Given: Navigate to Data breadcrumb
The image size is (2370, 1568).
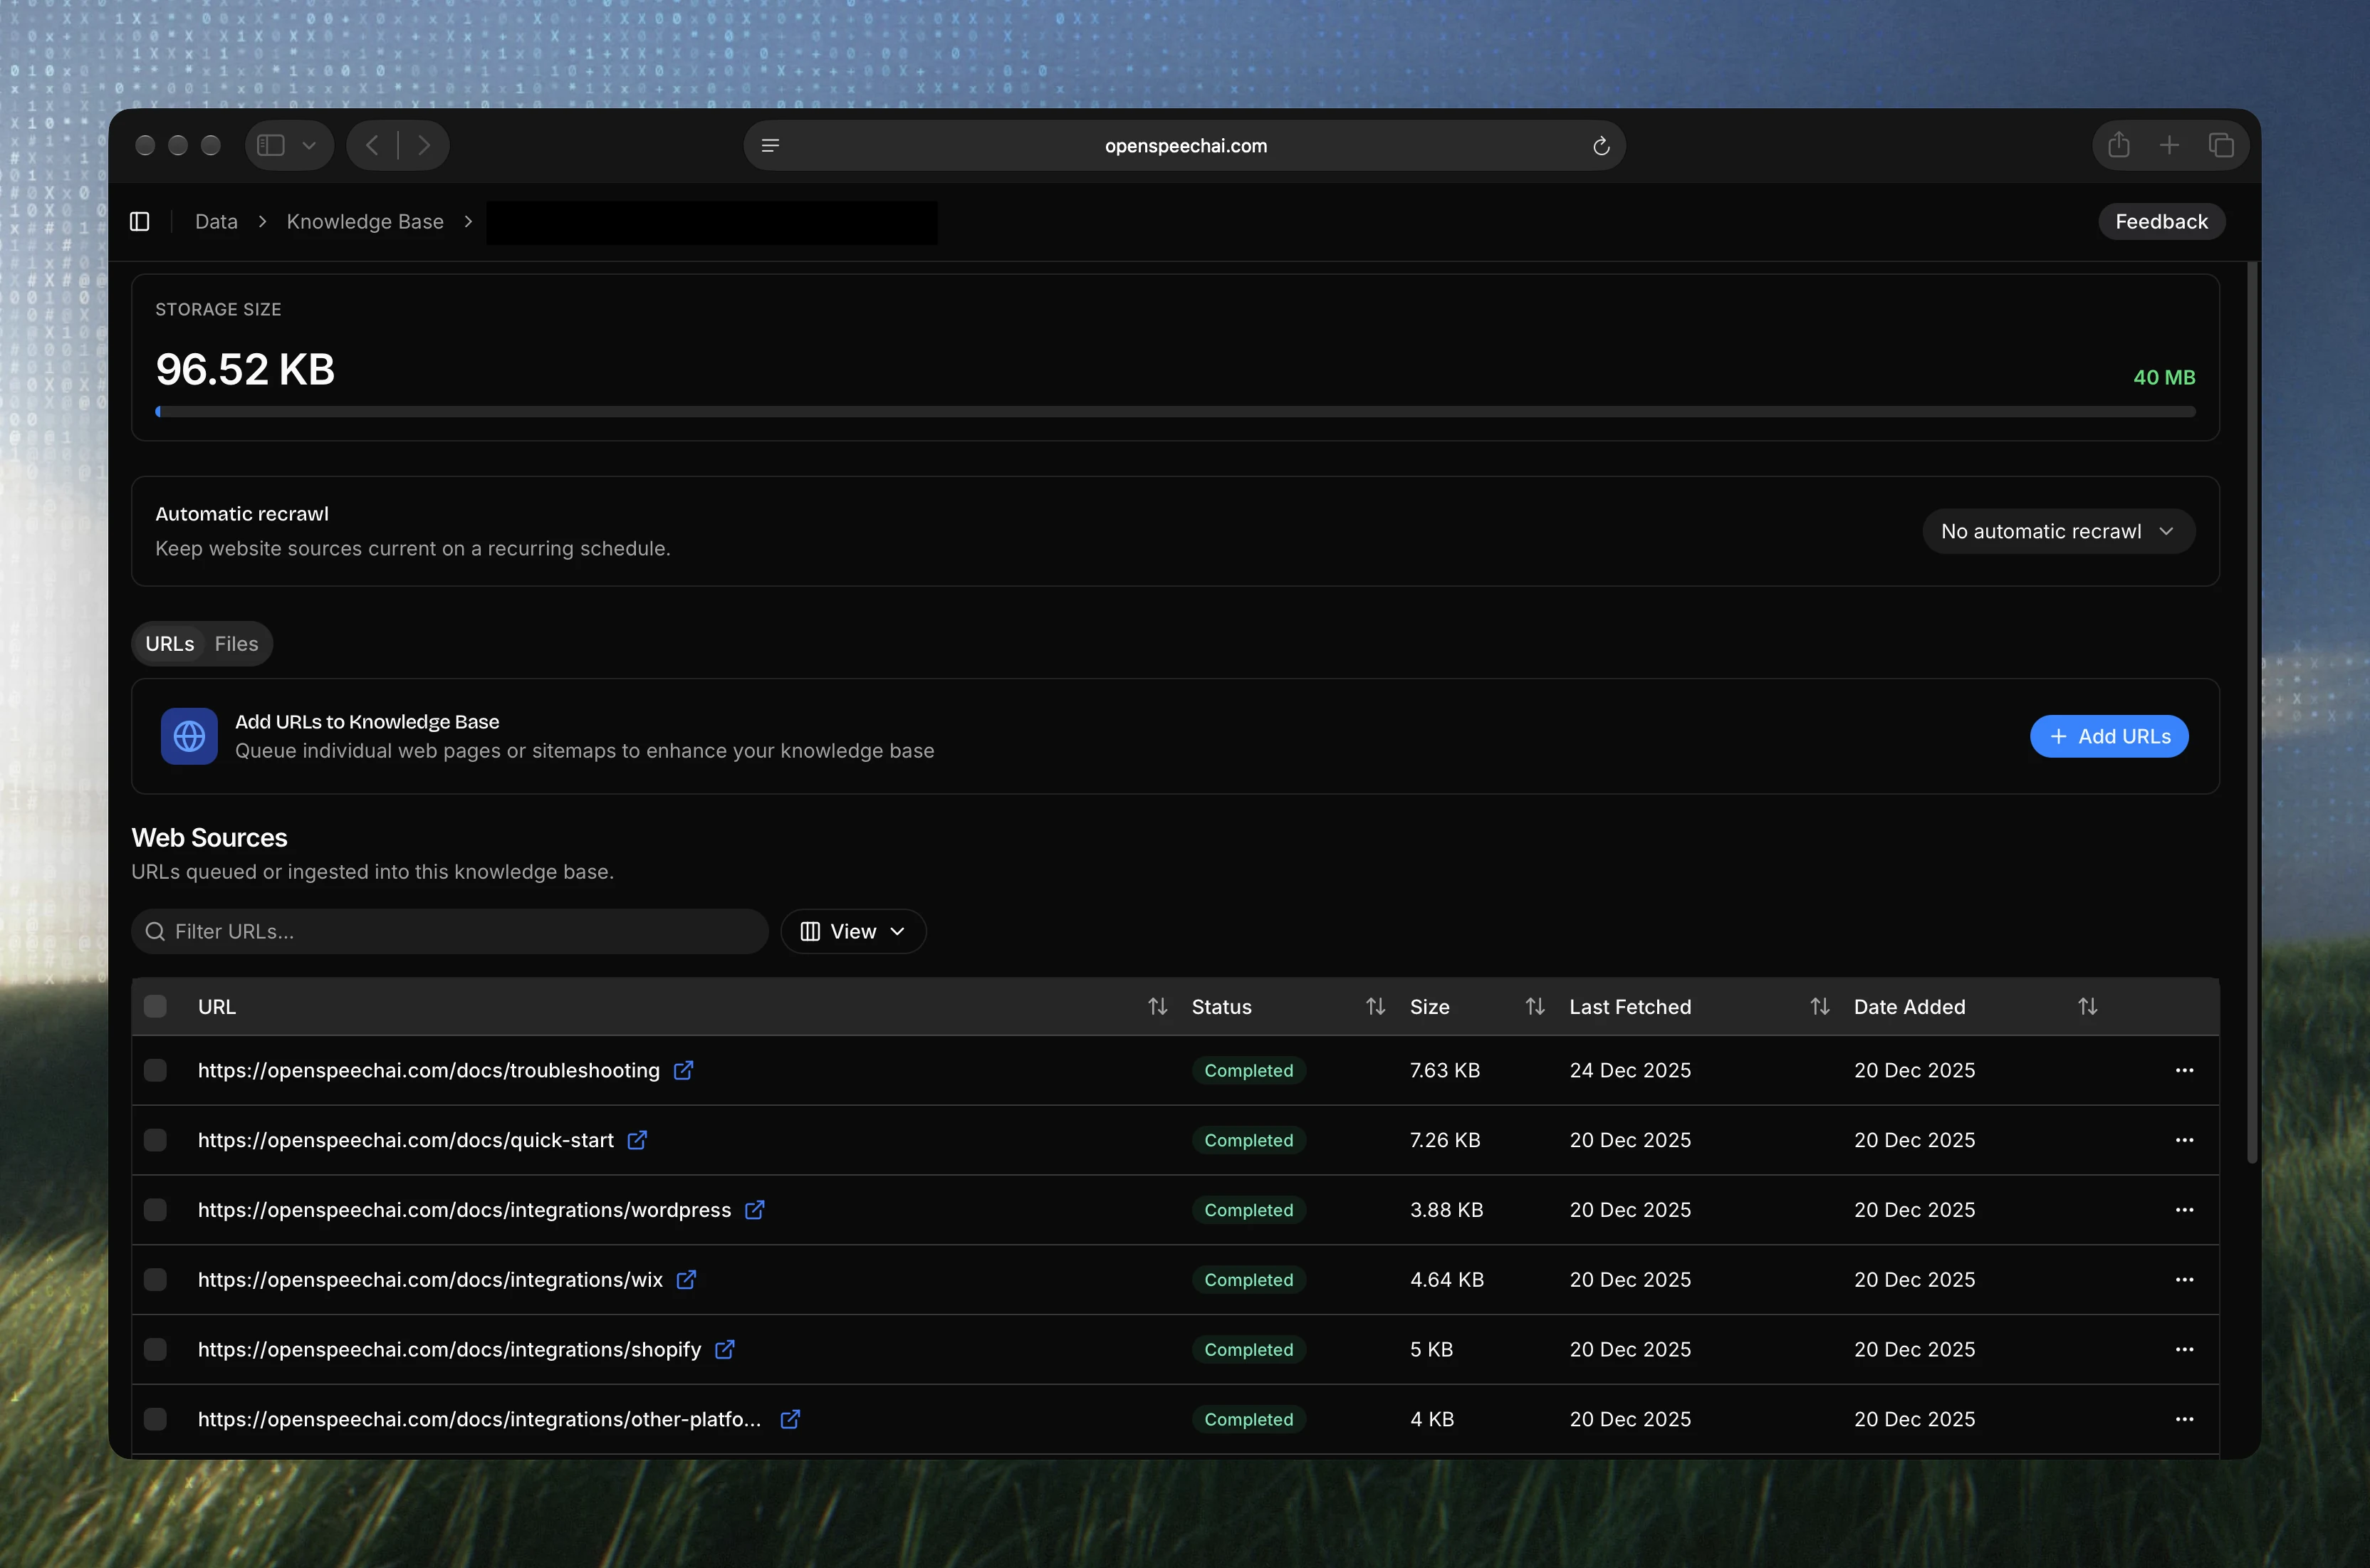Looking at the screenshot, I should pyautogui.click(x=216, y=221).
